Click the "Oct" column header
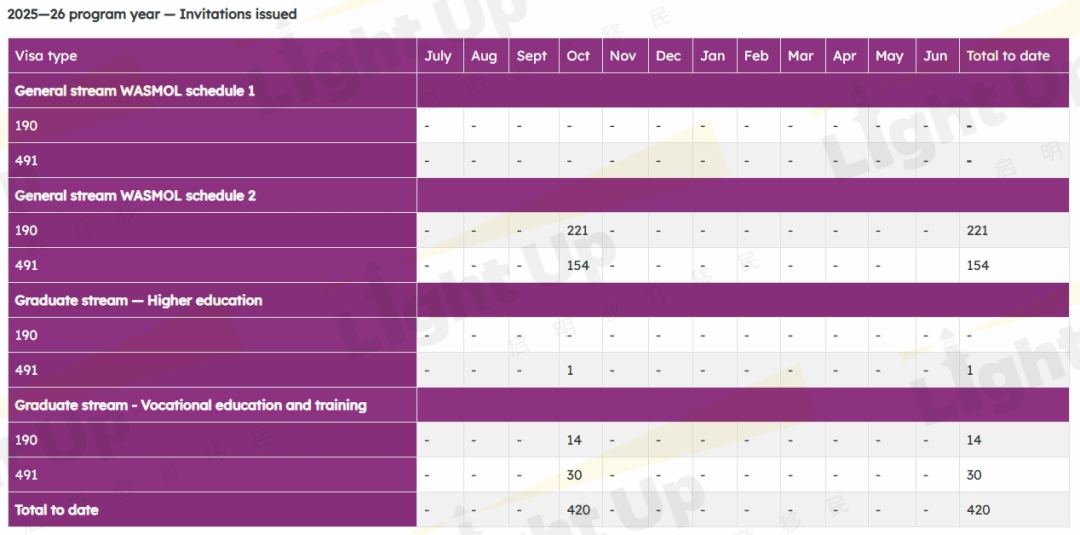 (578, 56)
